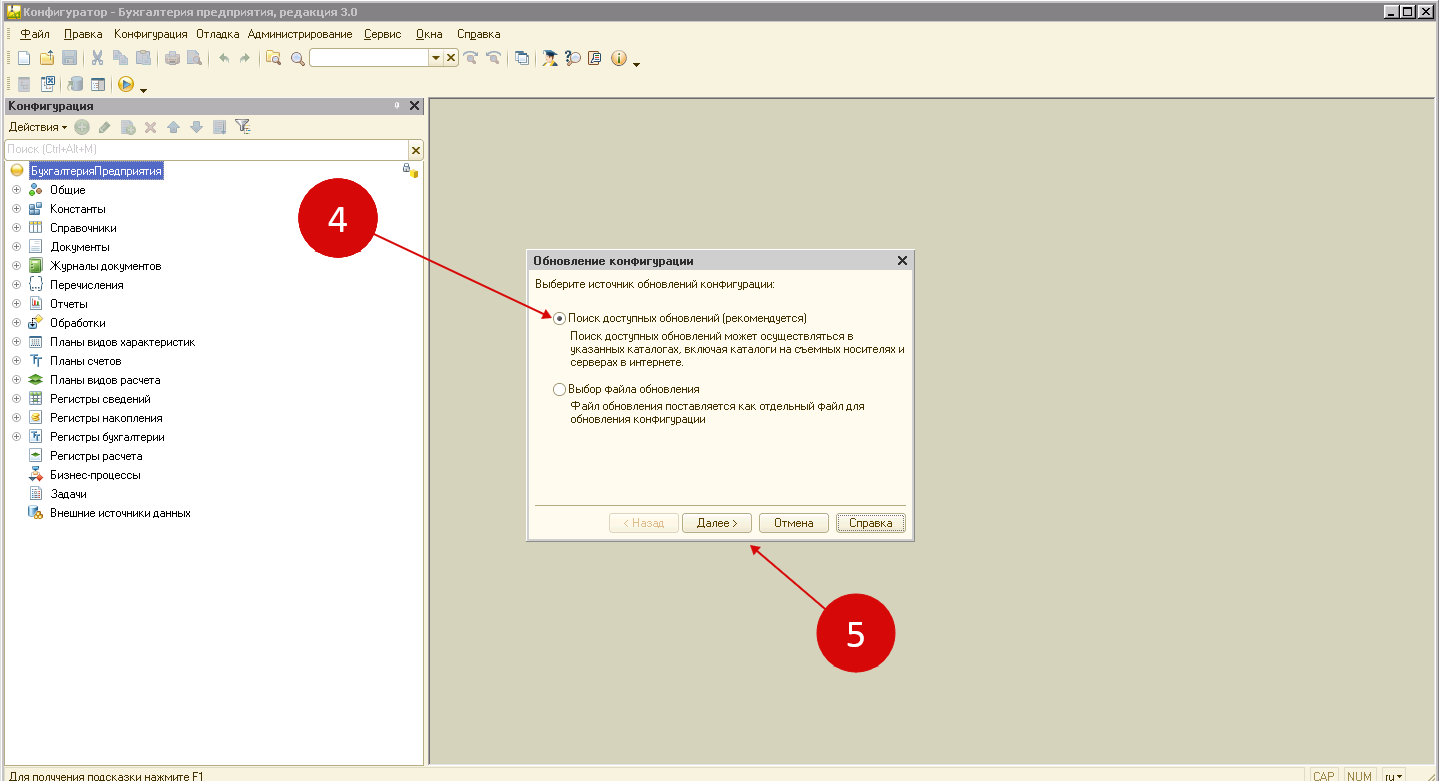
Task: Click the Undo arrow icon
Action: coord(223,58)
